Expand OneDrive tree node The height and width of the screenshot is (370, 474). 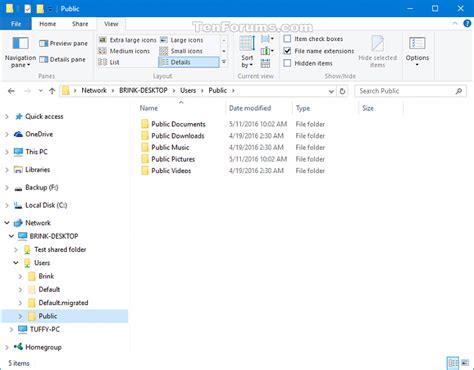pos(7,134)
